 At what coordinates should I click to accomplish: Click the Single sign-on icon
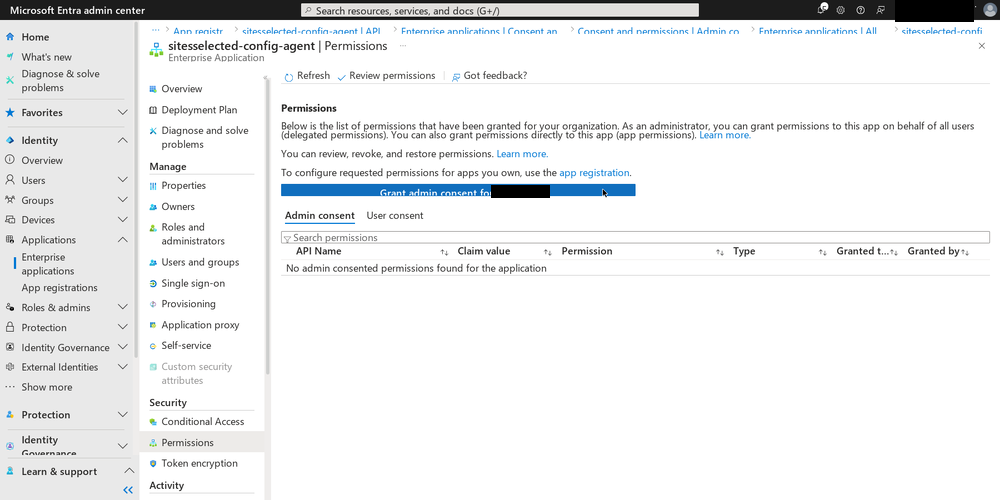pyautogui.click(x=153, y=283)
